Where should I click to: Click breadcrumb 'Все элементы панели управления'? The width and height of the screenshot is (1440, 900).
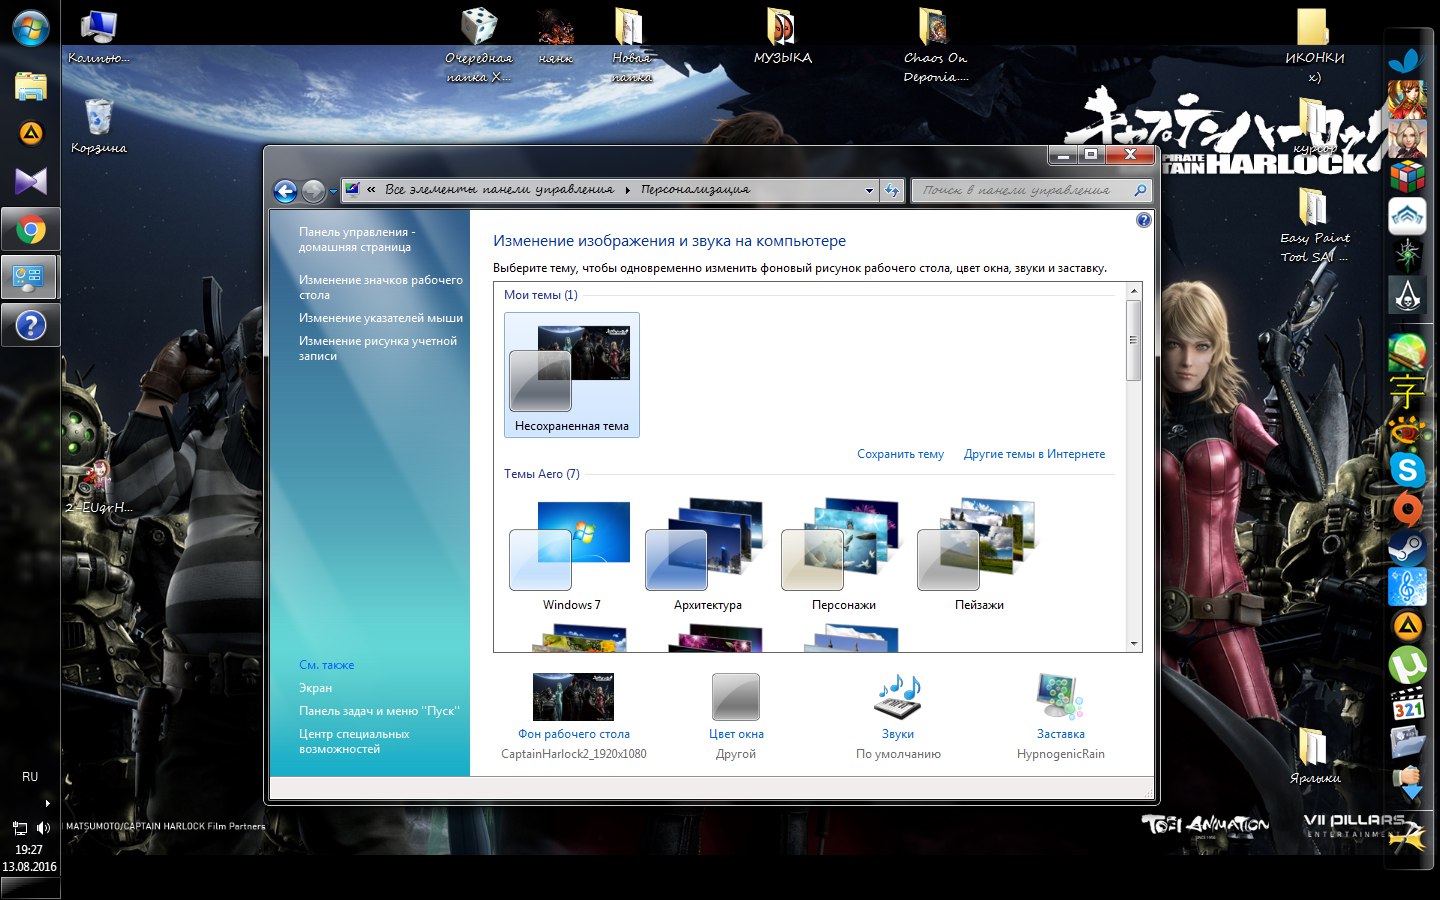pos(499,190)
